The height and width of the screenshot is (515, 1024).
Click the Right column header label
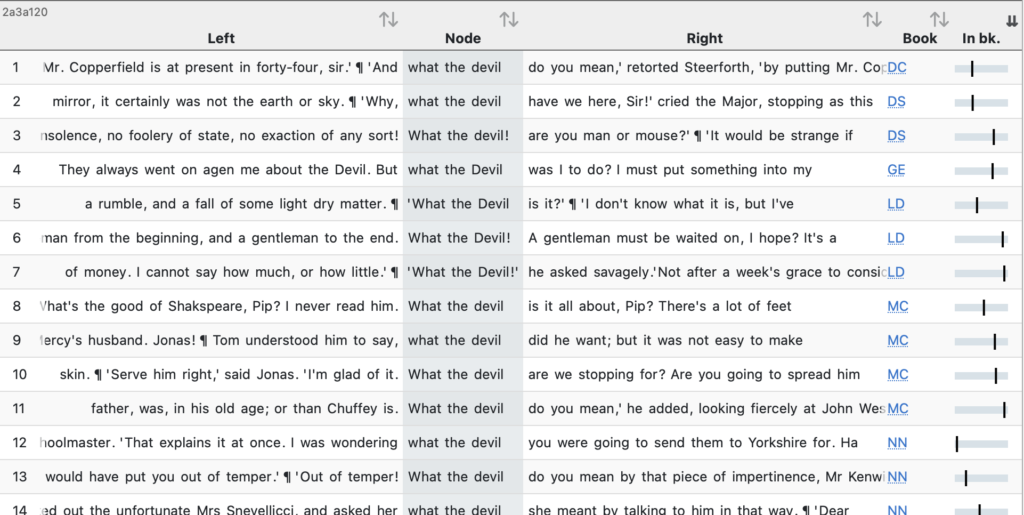pos(704,39)
